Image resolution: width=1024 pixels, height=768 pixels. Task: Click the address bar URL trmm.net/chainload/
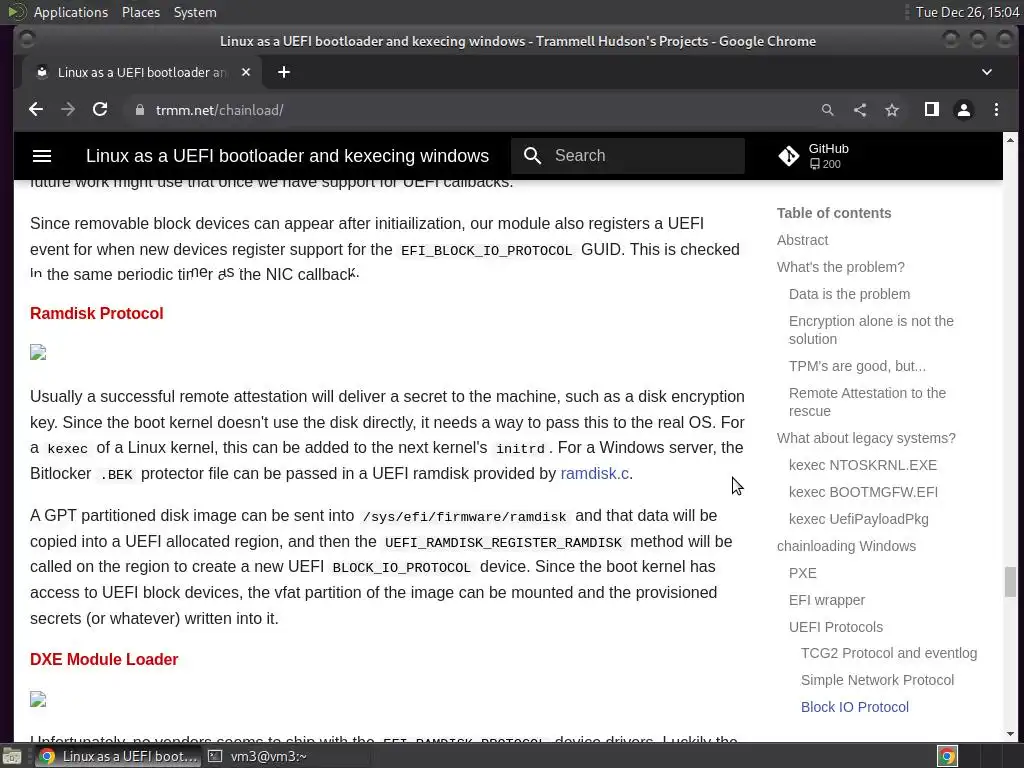(x=219, y=110)
